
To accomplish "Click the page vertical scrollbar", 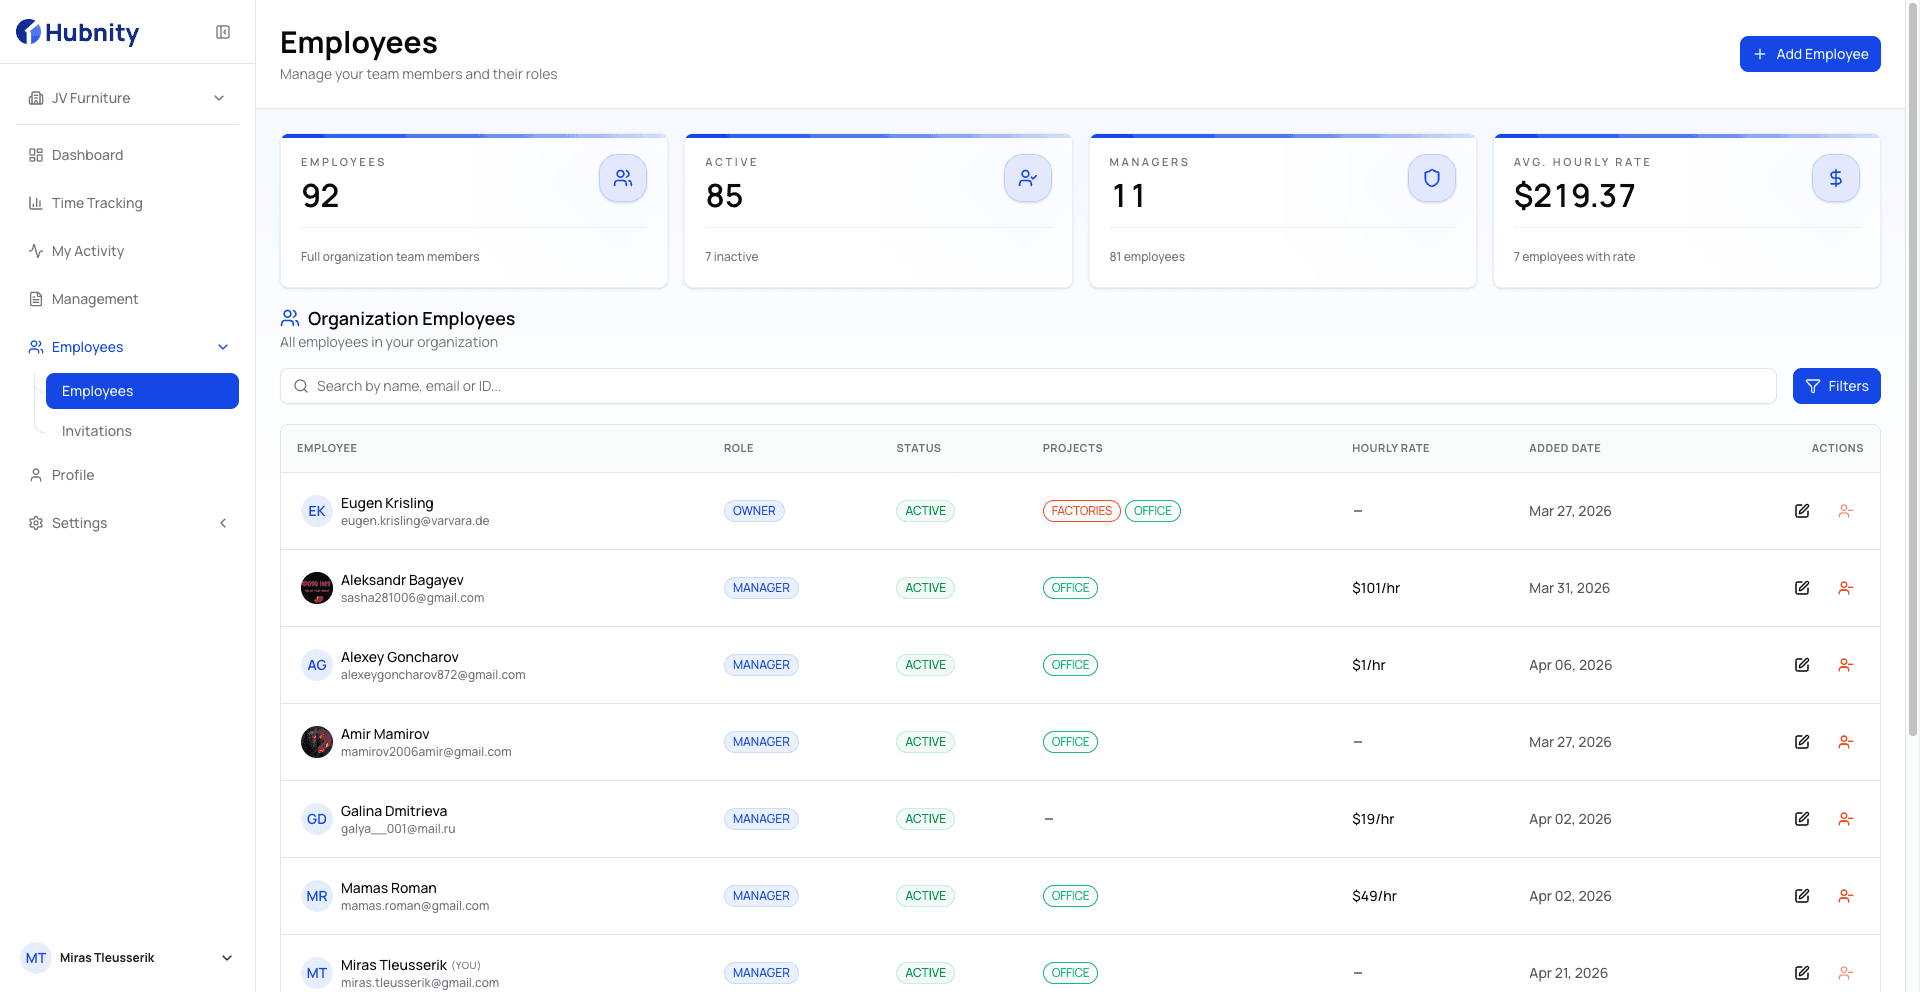I will [1913, 370].
